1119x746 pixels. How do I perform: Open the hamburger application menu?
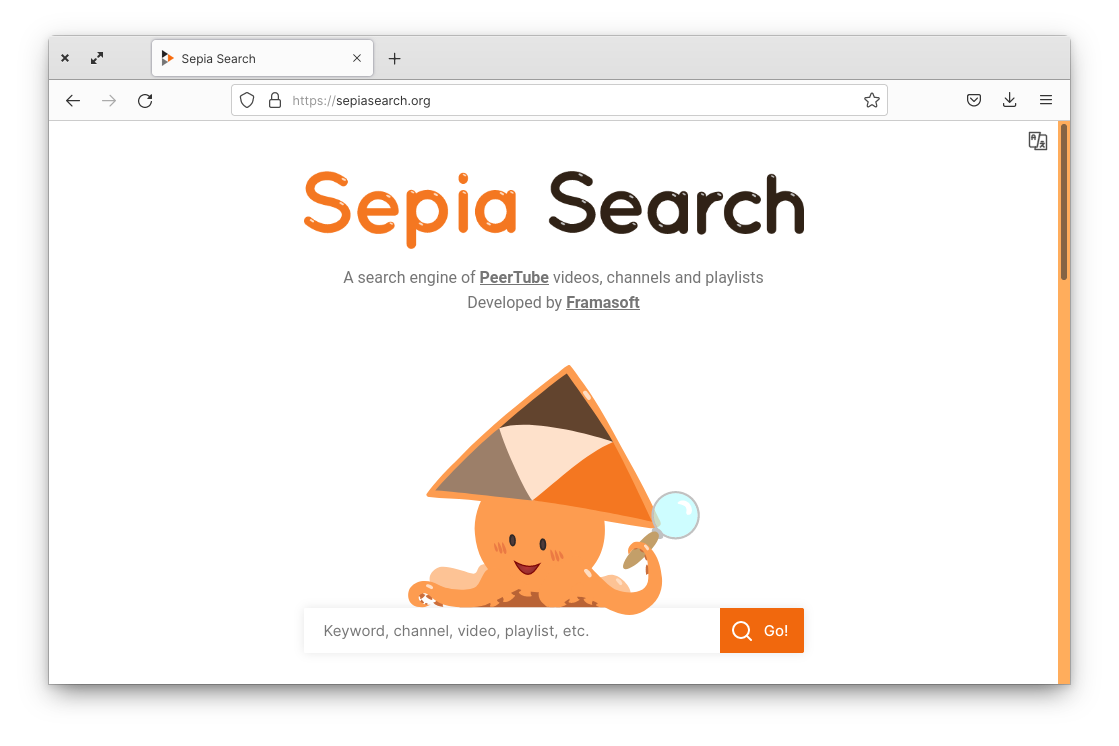click(x=1045, y=100)
